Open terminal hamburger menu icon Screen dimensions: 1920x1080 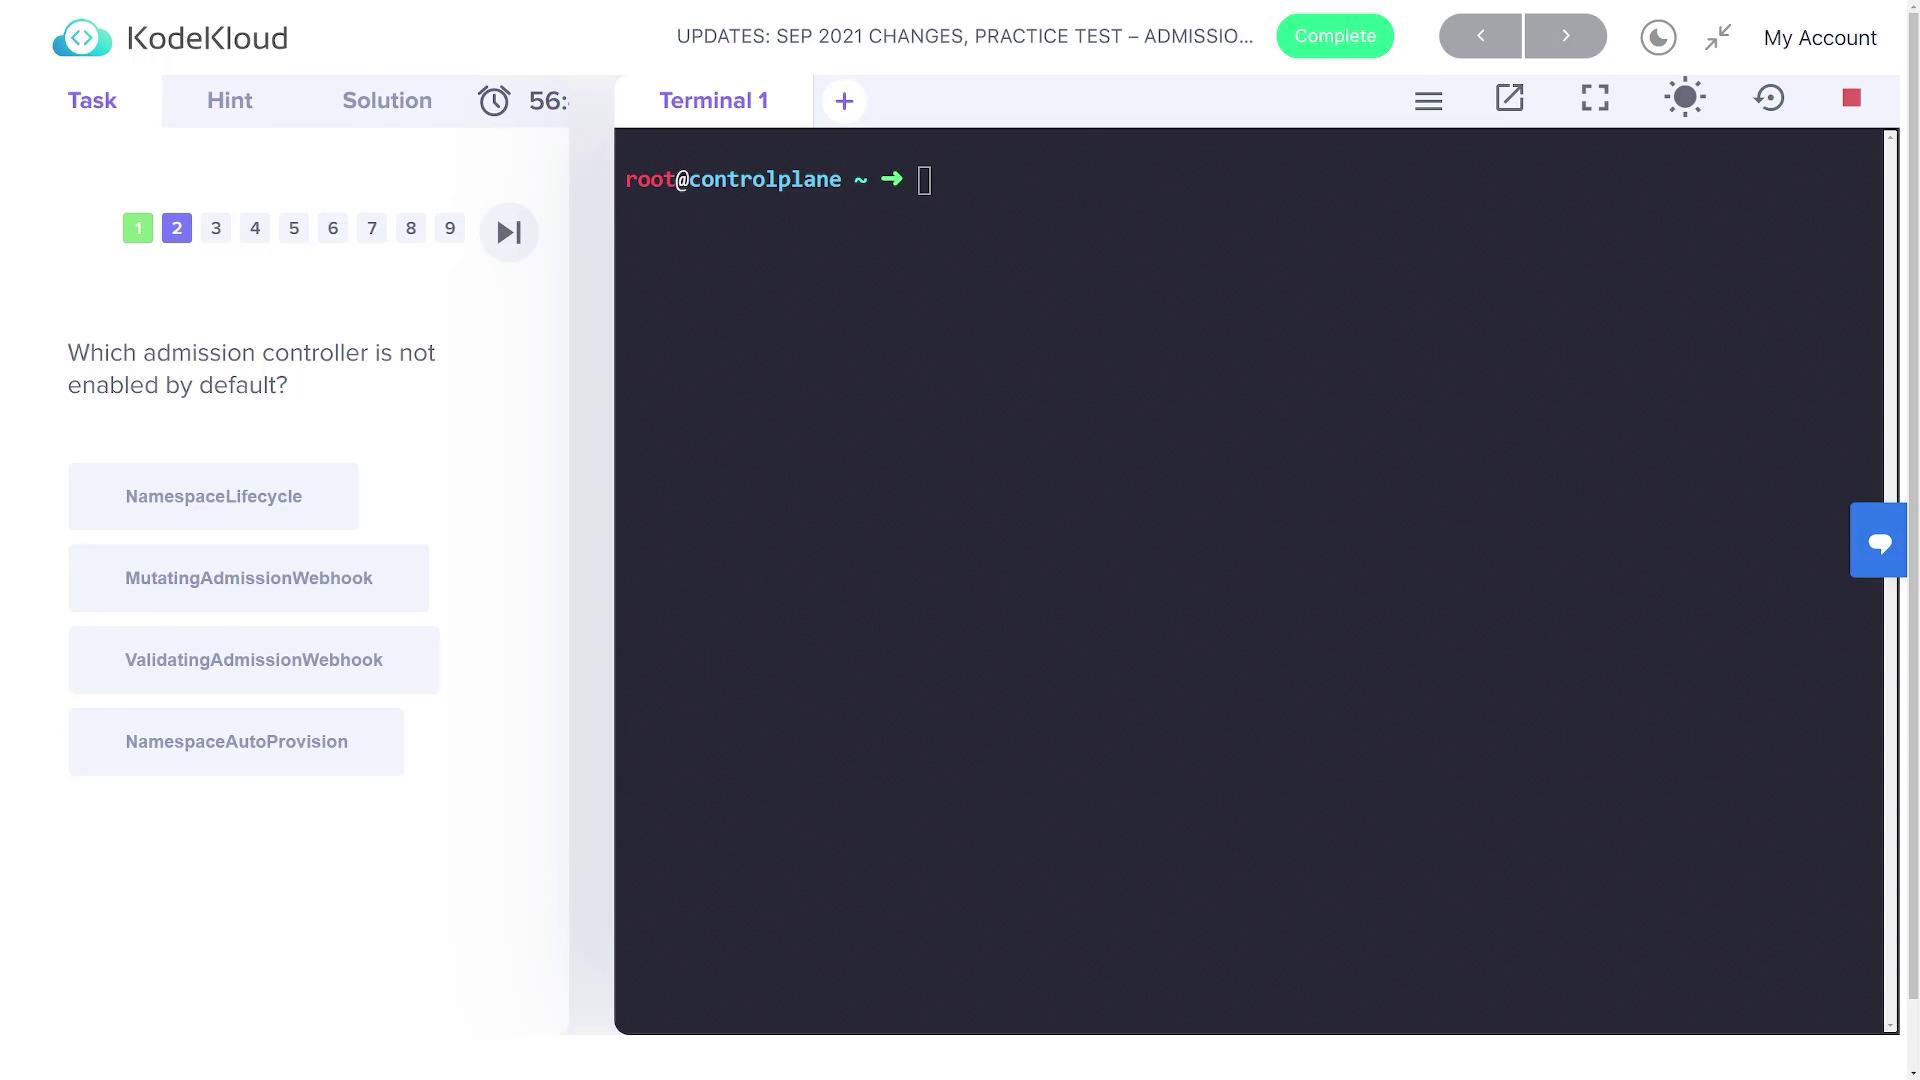(x=1428, y=101)
